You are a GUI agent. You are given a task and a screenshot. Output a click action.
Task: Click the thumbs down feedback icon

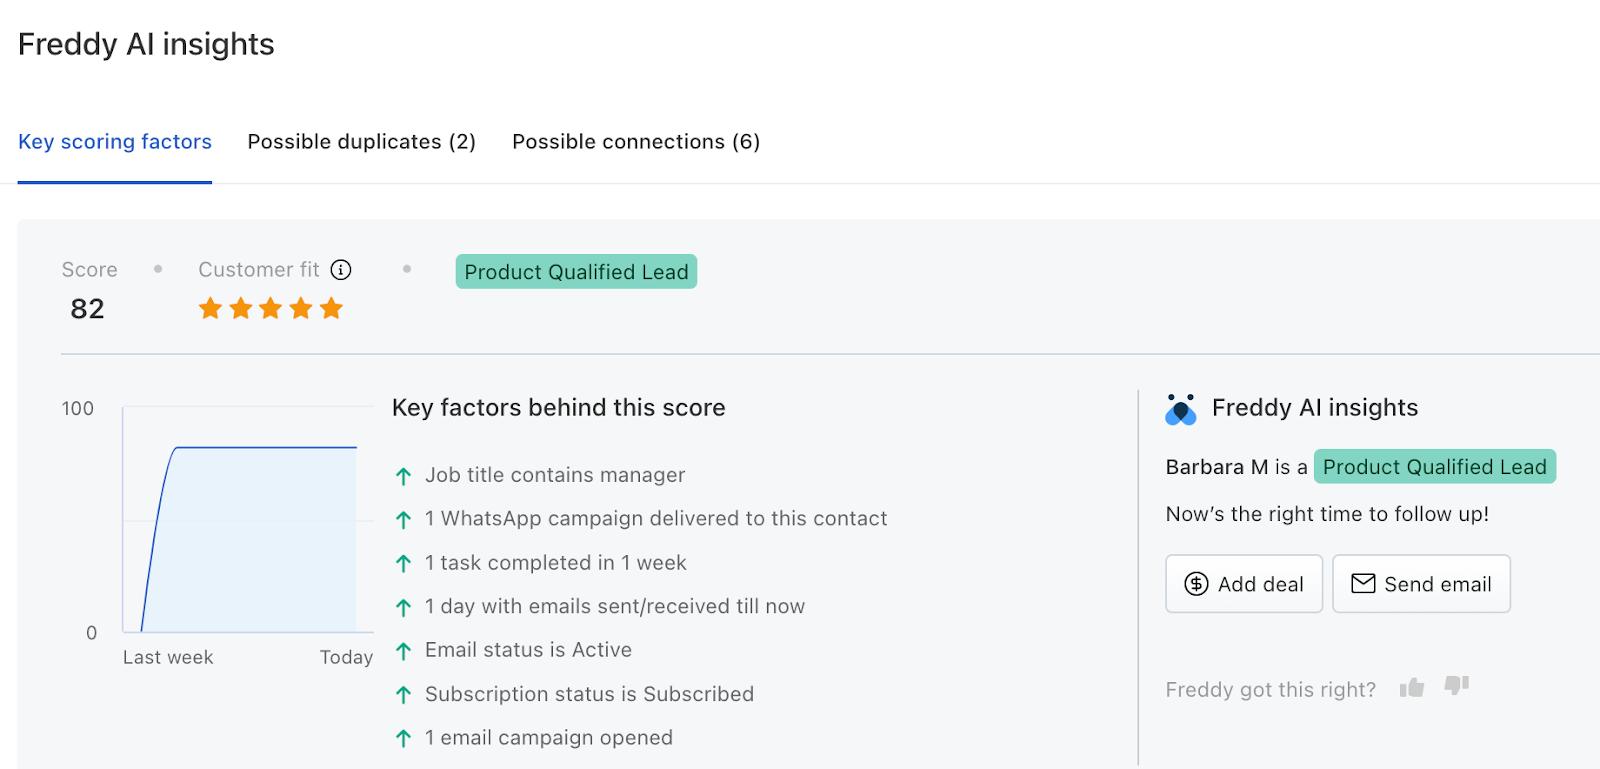pos(1457,686)
